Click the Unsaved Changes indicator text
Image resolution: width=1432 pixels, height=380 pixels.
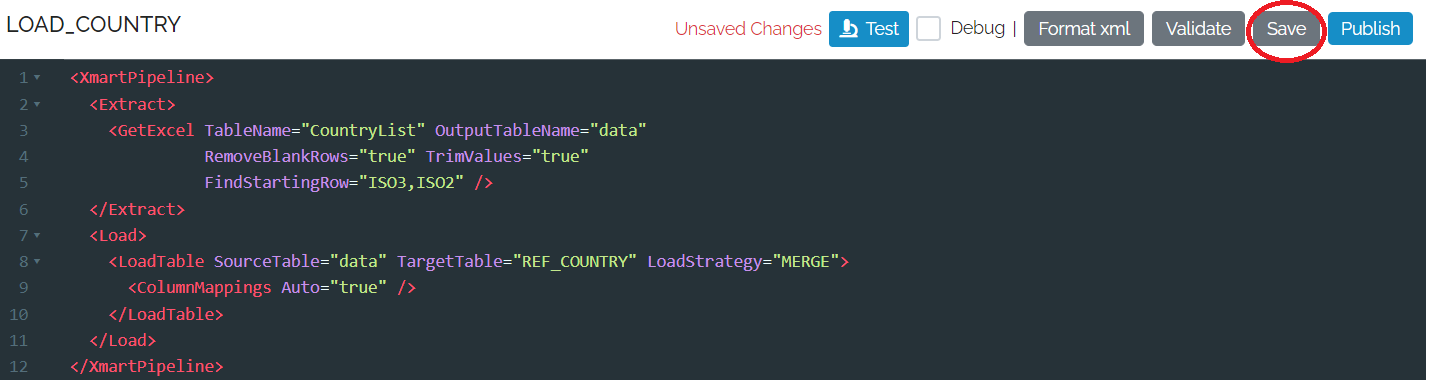[x=748, y=29]
